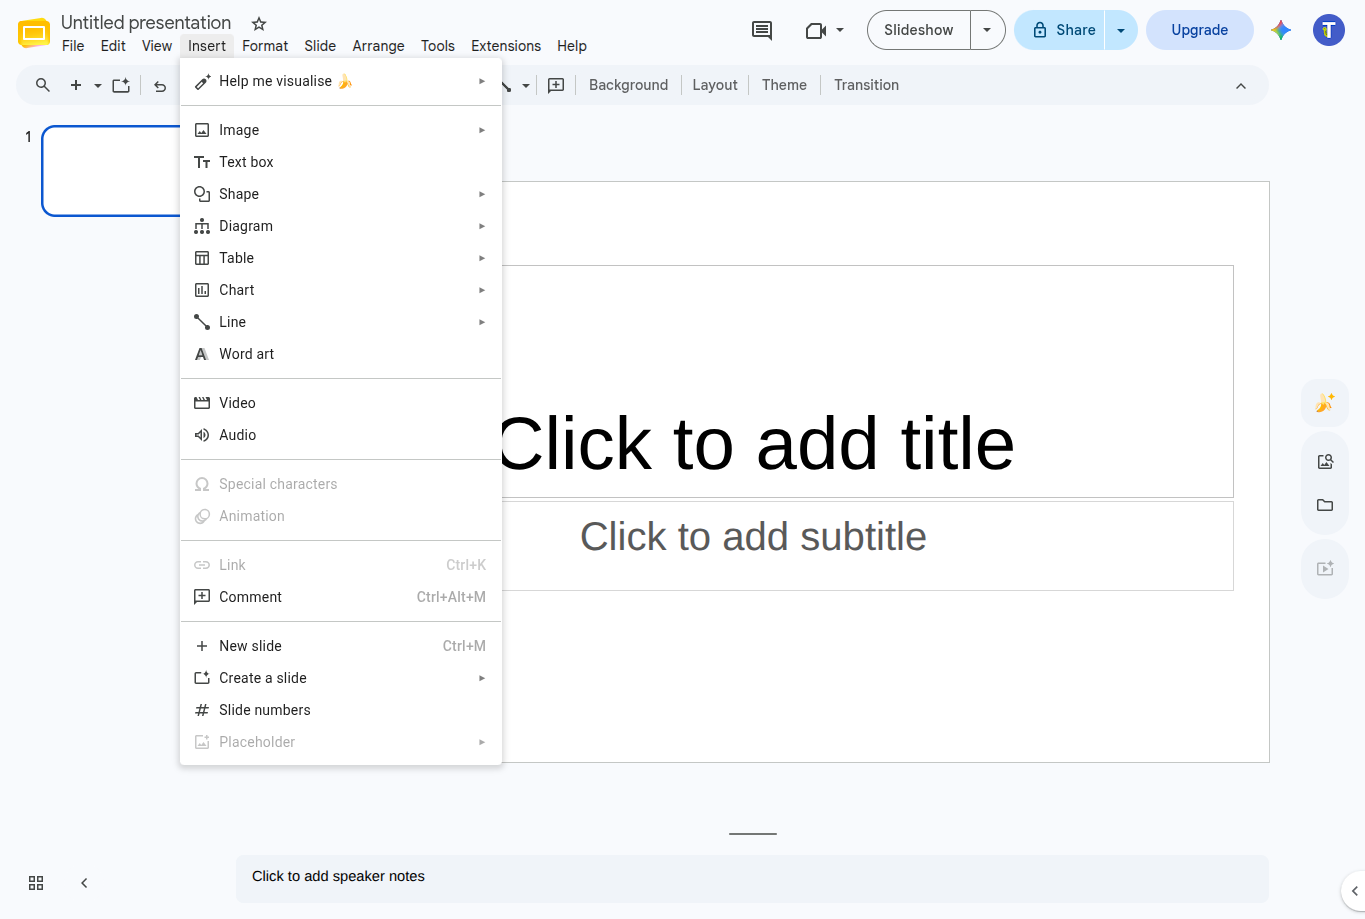Select New slide in menu
Image resolution: width=1365 pixels, height=919 pixels.
coord(341,646)
